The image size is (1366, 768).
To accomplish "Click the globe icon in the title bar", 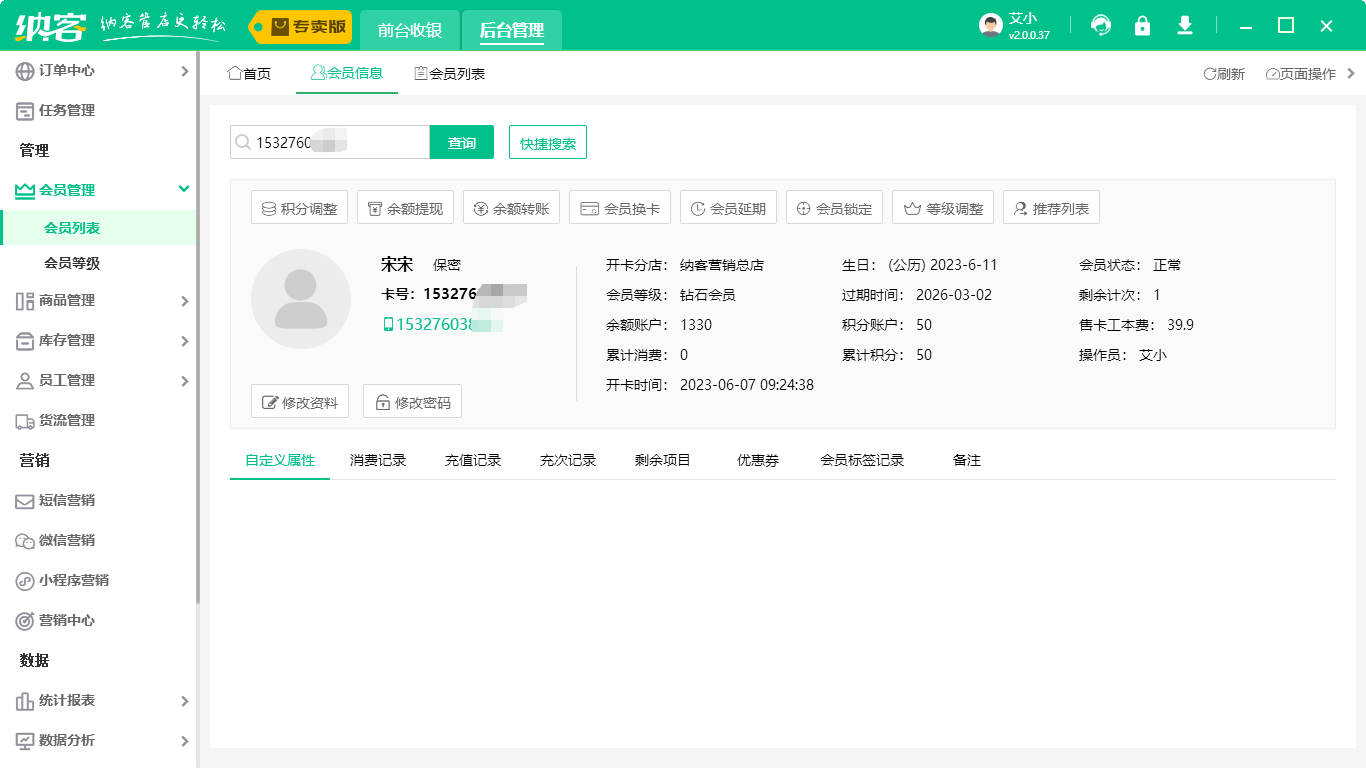I will click(x=1100, y=25).
